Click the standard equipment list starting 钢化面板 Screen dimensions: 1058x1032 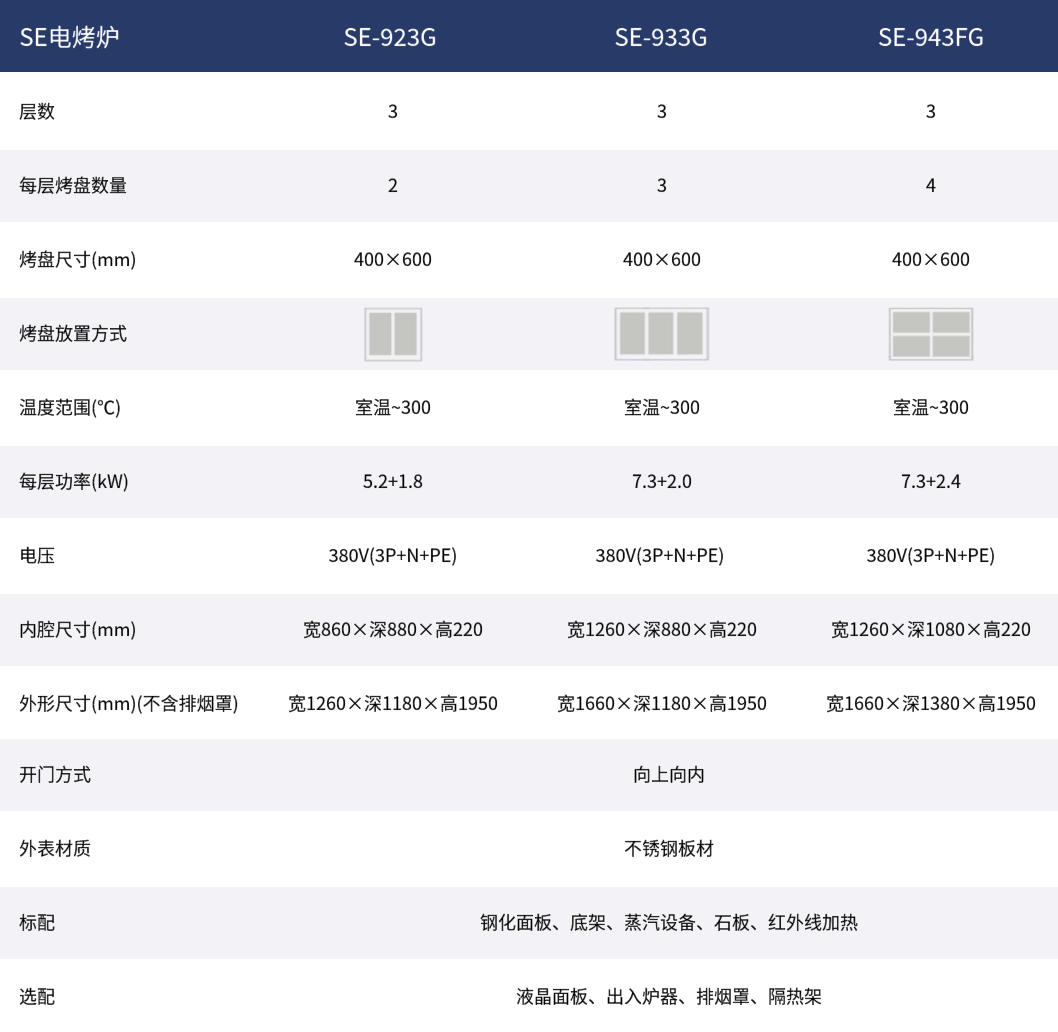[x=669, y=923]
